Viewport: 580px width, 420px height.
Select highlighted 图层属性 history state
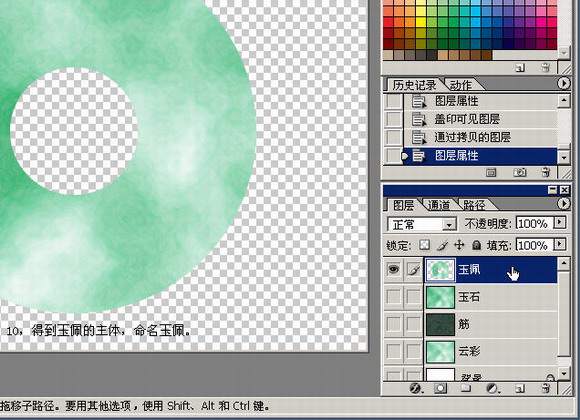[x=480, y=156]
